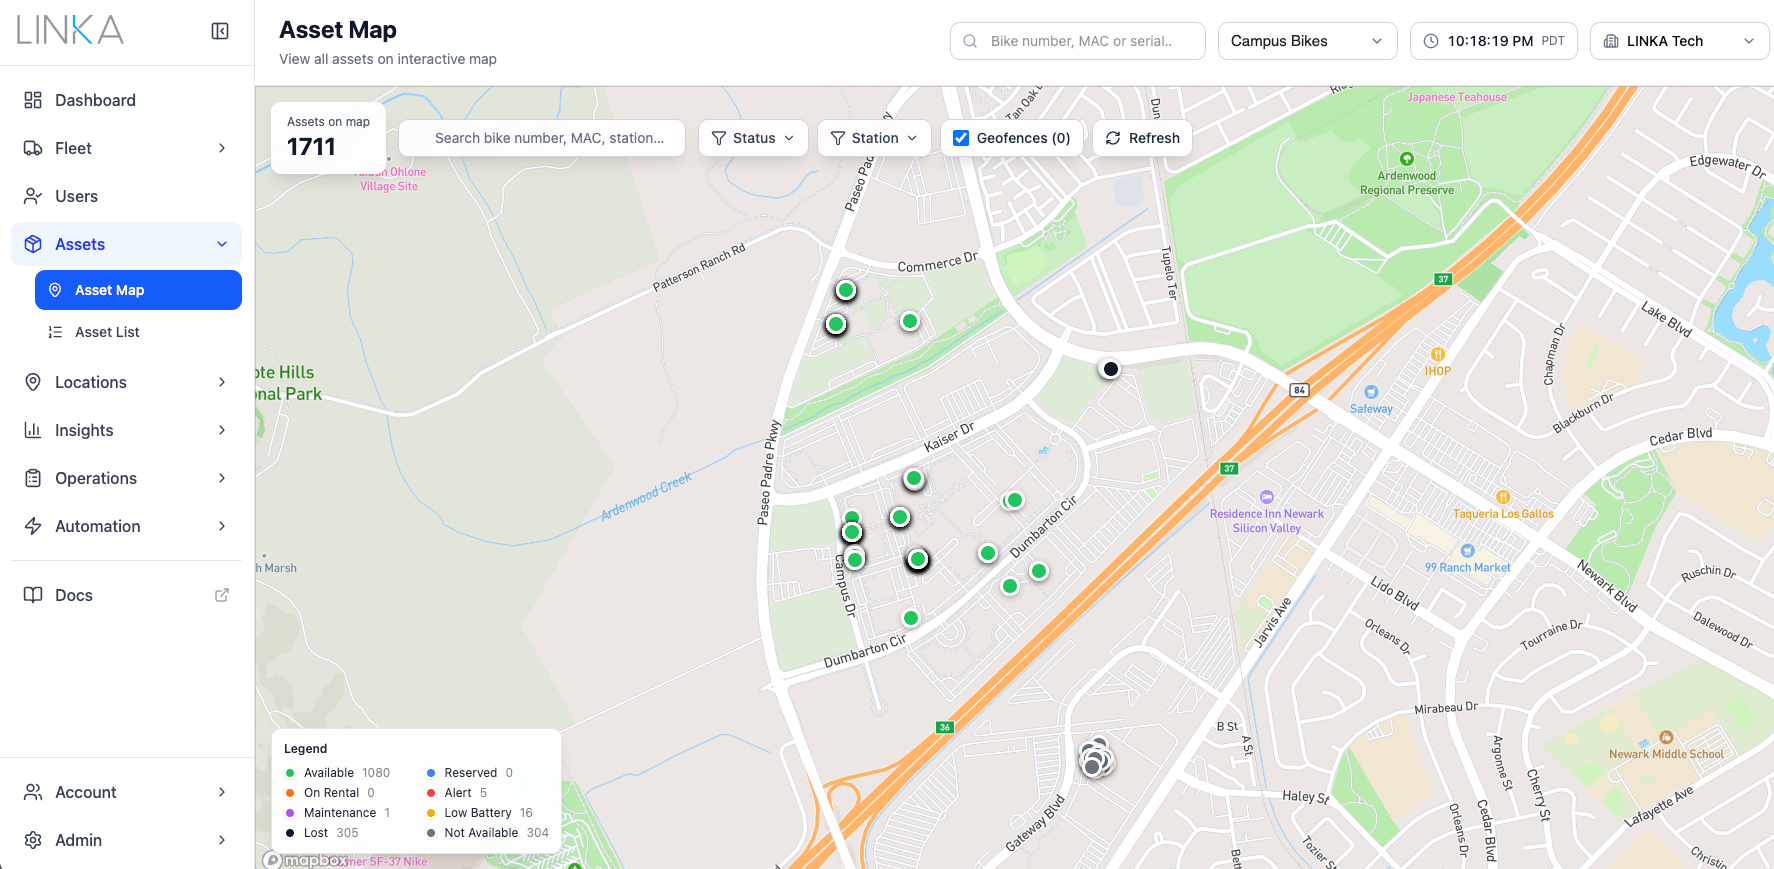
Task: Click the LINKA logo
Action: pyautogui.click(x=70, y=30)
